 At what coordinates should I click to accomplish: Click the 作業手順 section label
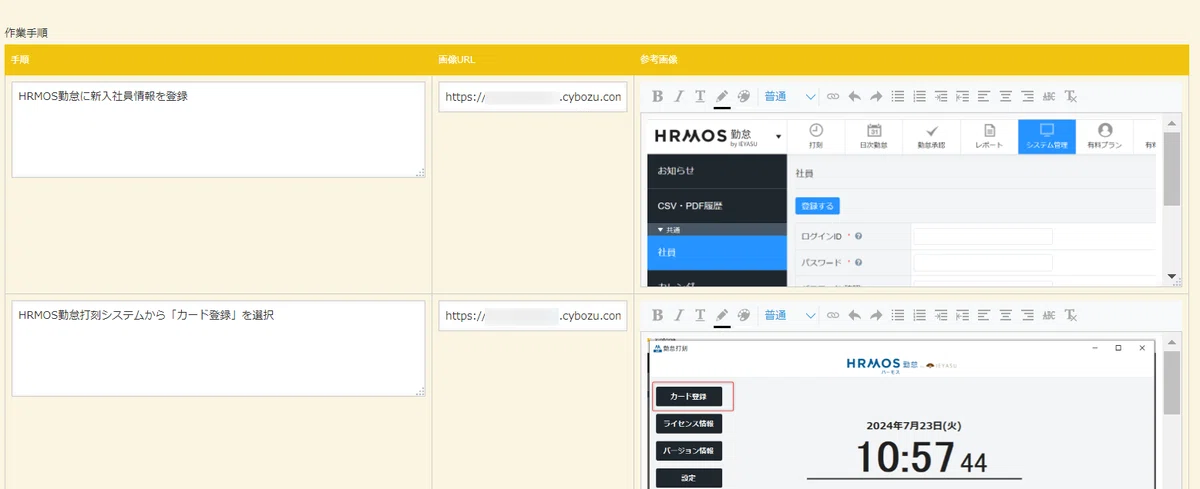[x=26, y=33]
